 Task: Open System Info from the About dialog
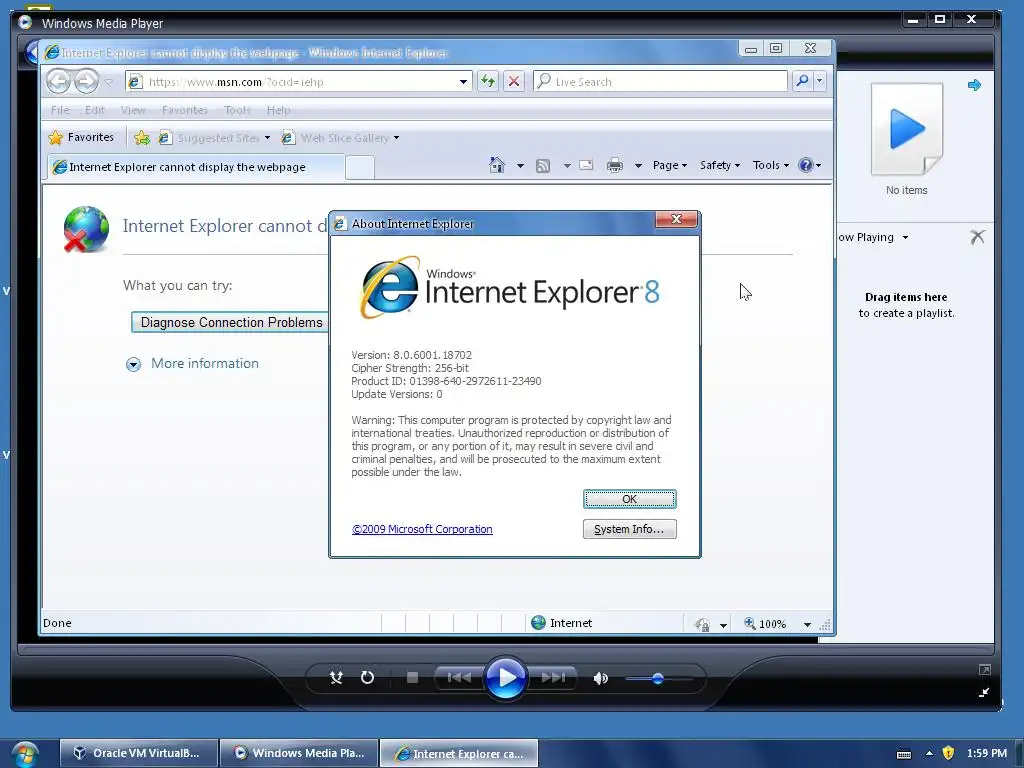[x=630, y=529]
